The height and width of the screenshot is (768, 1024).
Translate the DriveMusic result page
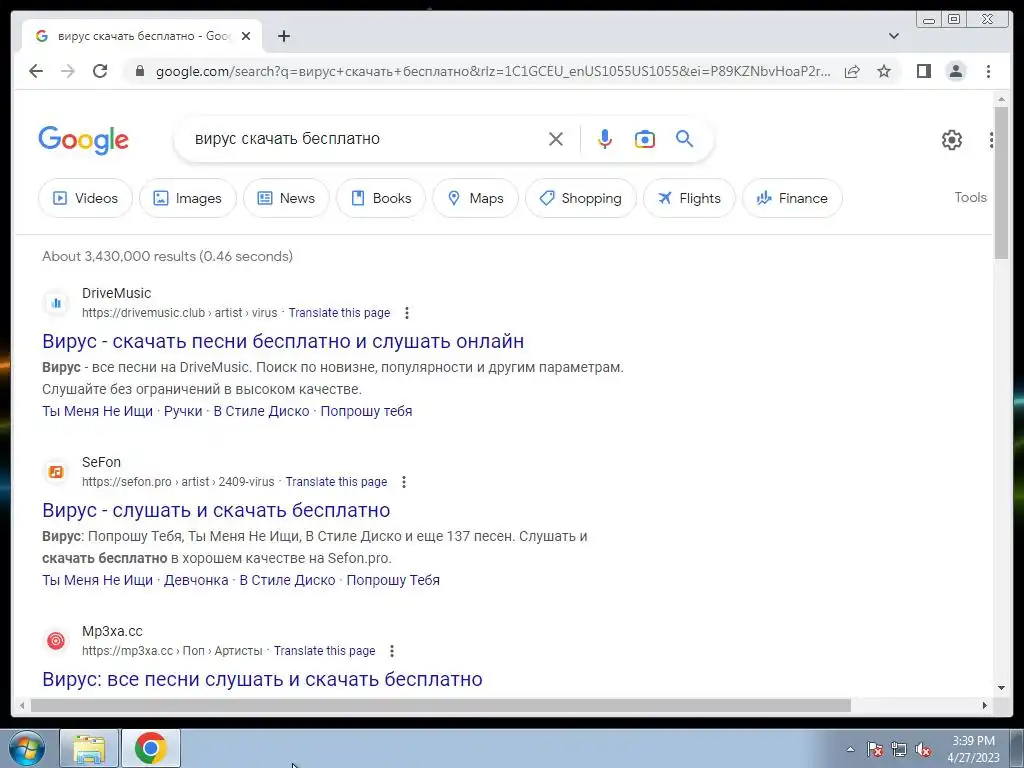tap(339, 313)
